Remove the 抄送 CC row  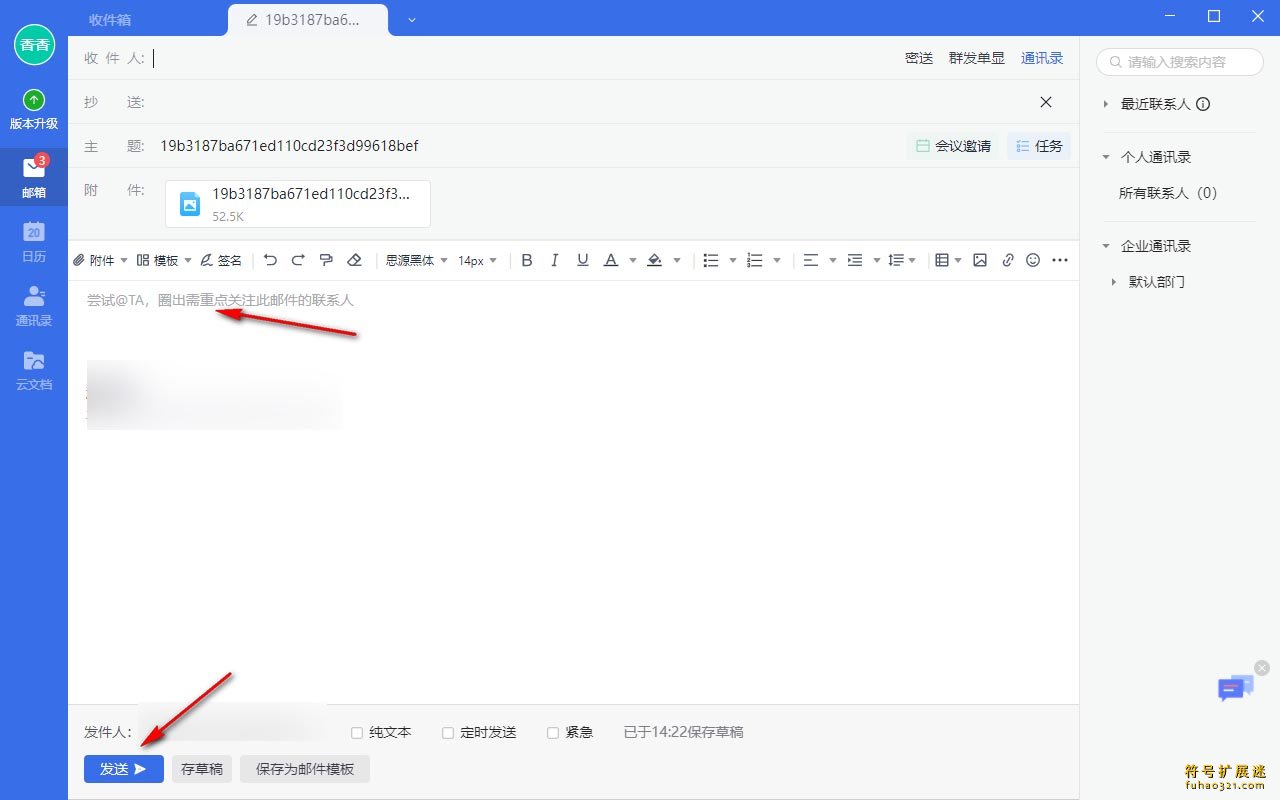click(x=1046, y=102)
